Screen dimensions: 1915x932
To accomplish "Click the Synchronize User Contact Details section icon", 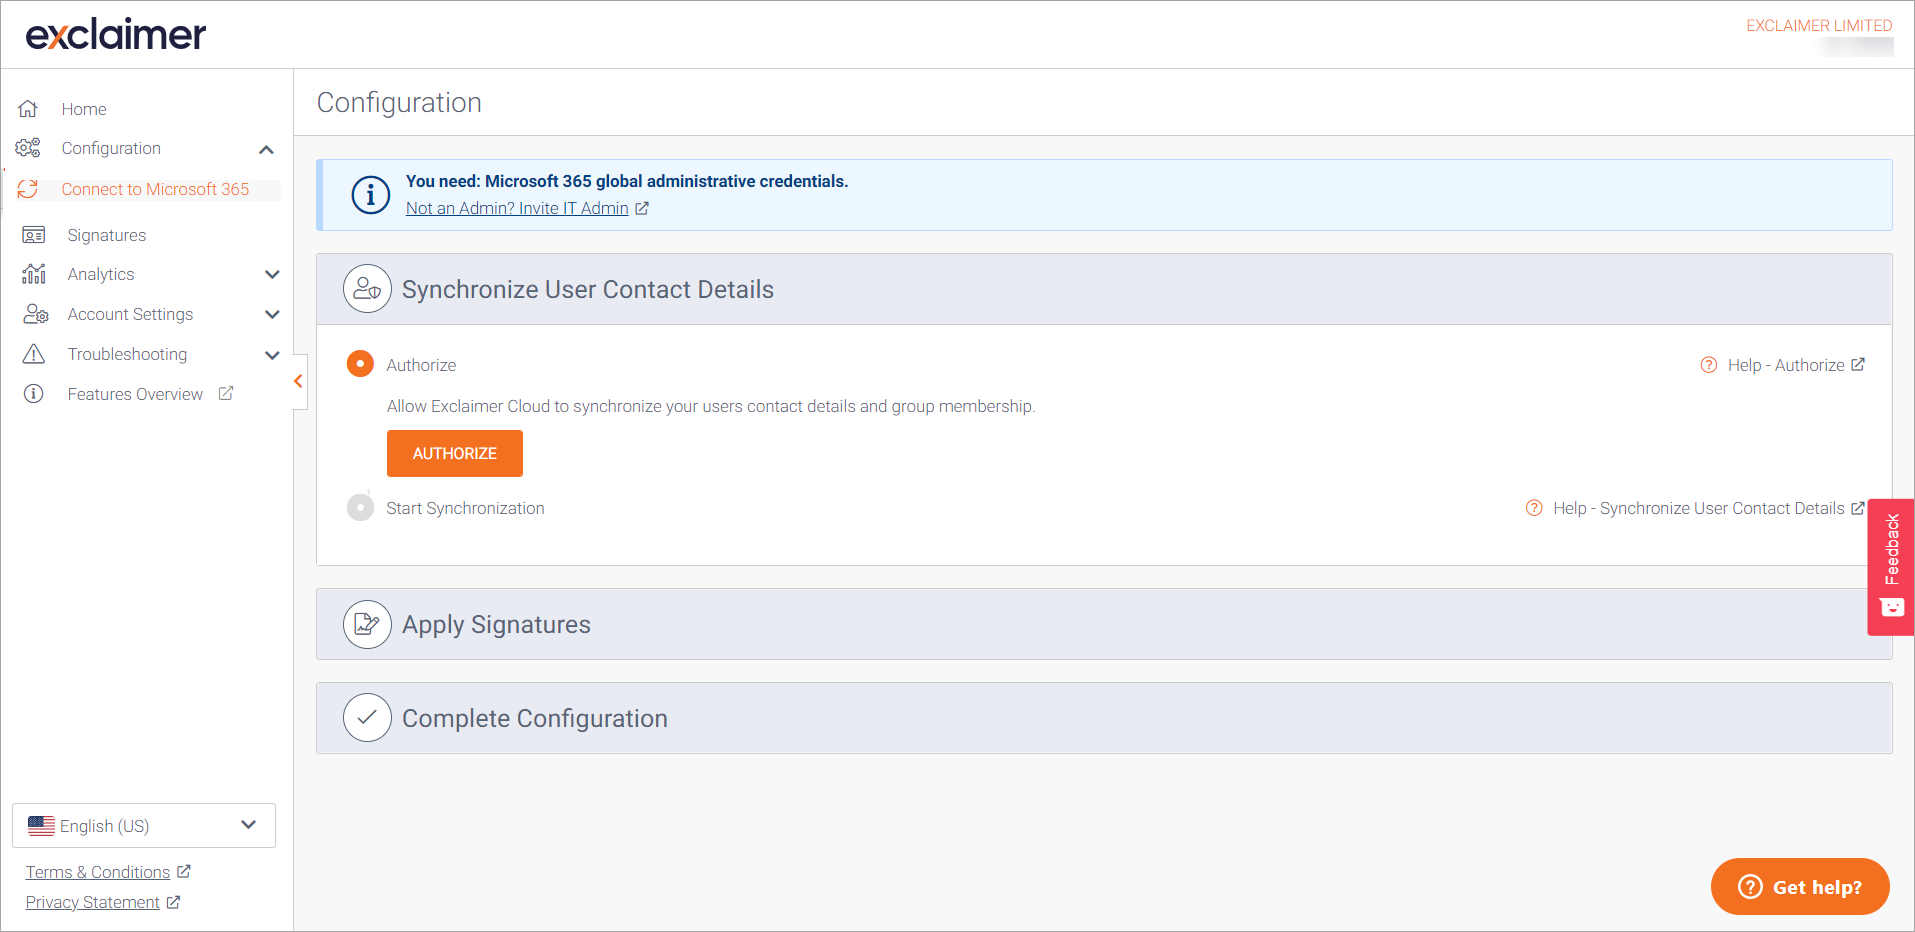I will 367,289.
